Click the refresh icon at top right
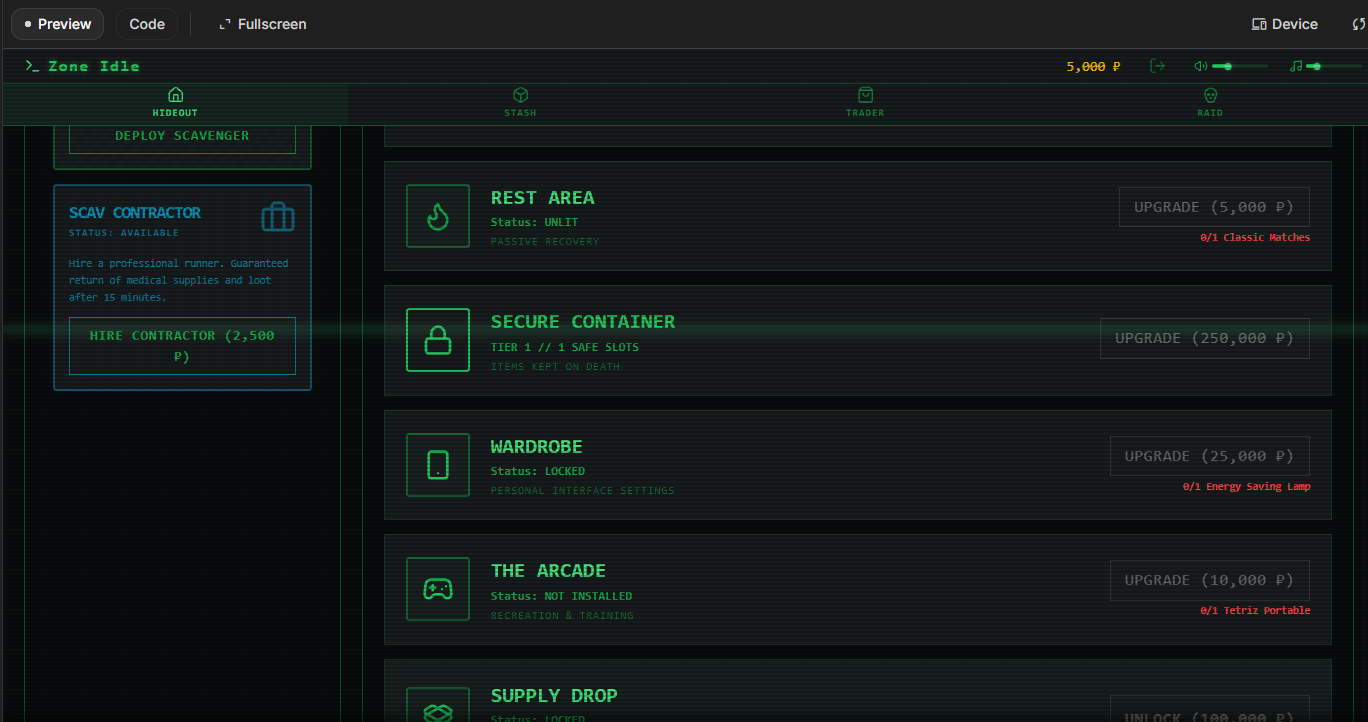 pyautogui.click(x=1359, y=24)
